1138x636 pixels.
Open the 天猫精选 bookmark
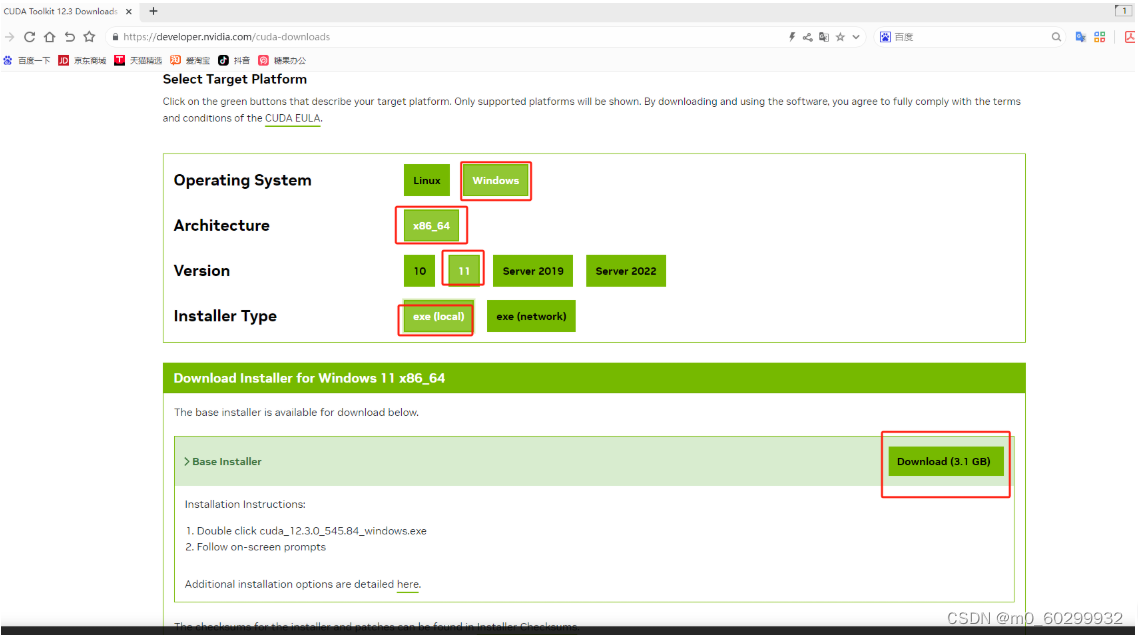[x=138, y=60]
